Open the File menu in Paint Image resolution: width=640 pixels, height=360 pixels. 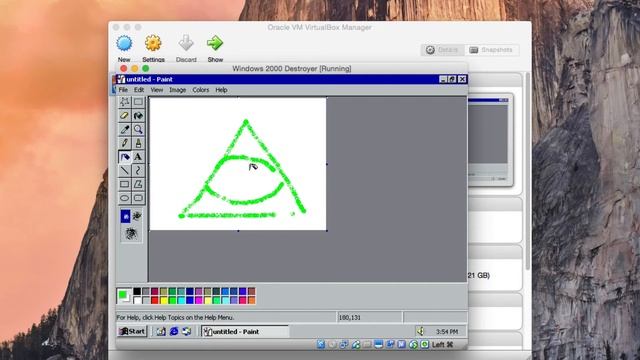(x=123, y=90)
